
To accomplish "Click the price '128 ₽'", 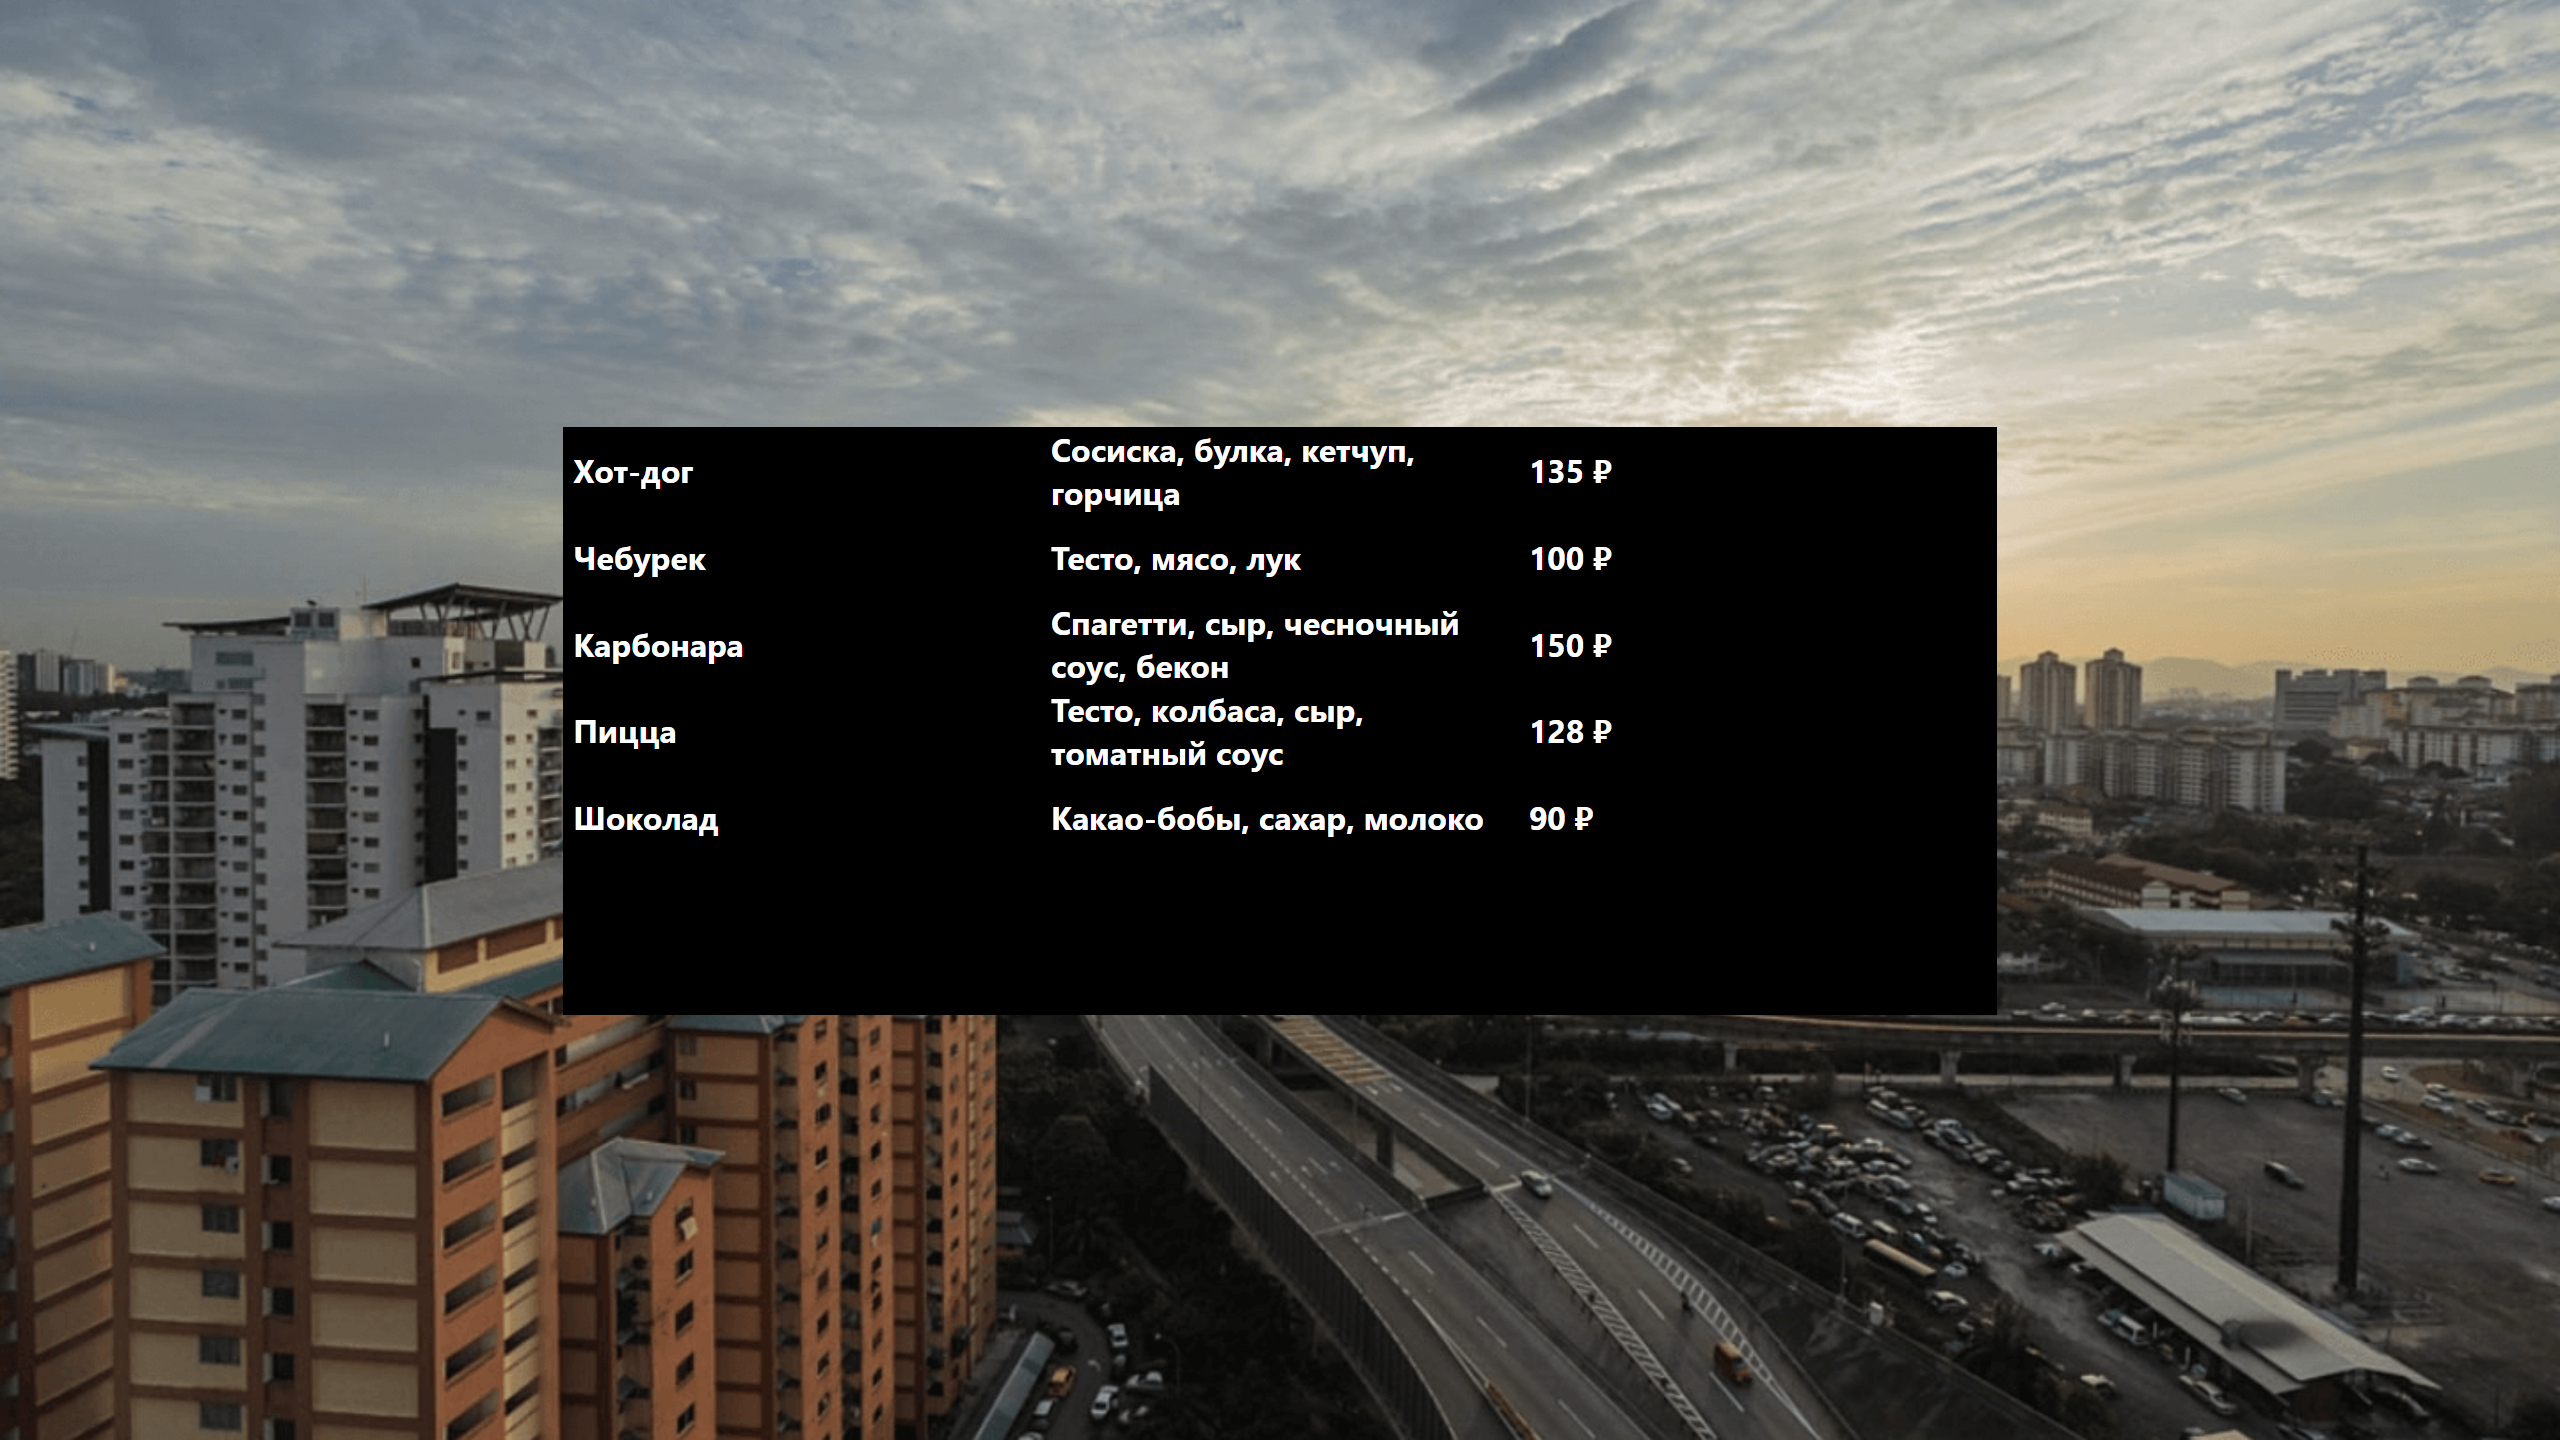I will [x=1571, y=732].
